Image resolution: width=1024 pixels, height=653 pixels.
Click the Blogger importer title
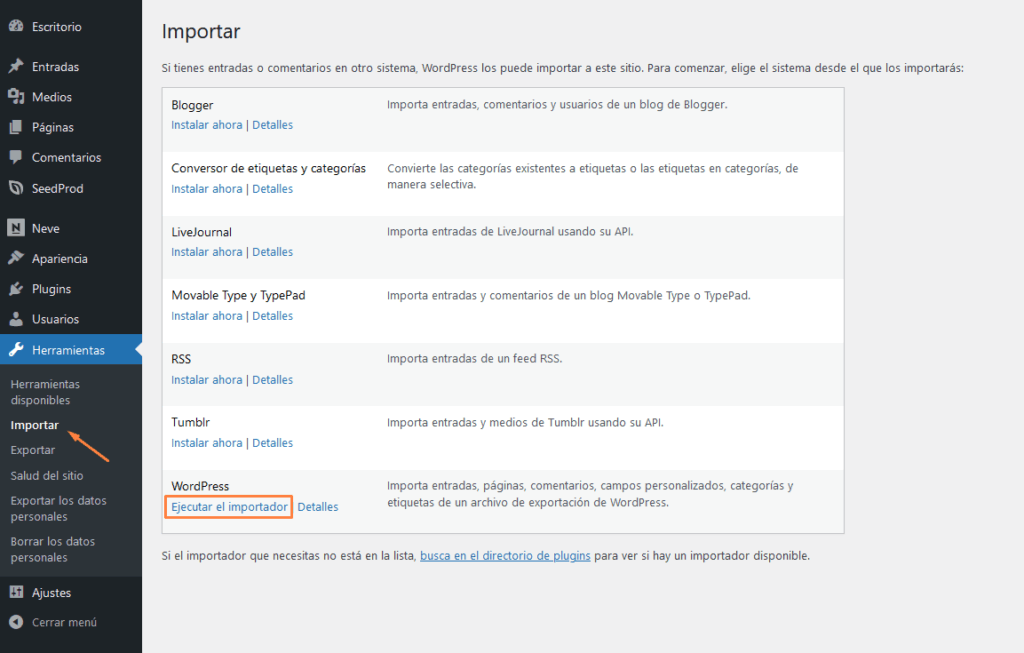pos(192,105)
